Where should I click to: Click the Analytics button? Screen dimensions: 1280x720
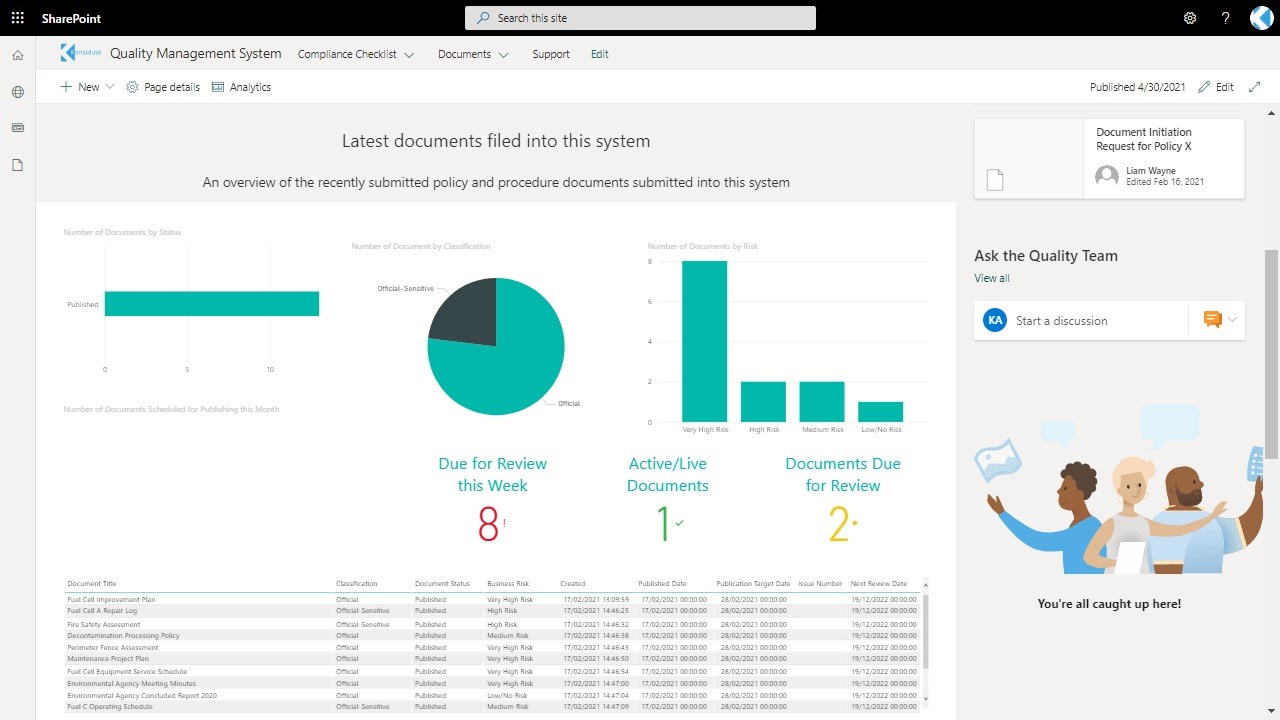(241, 87)
